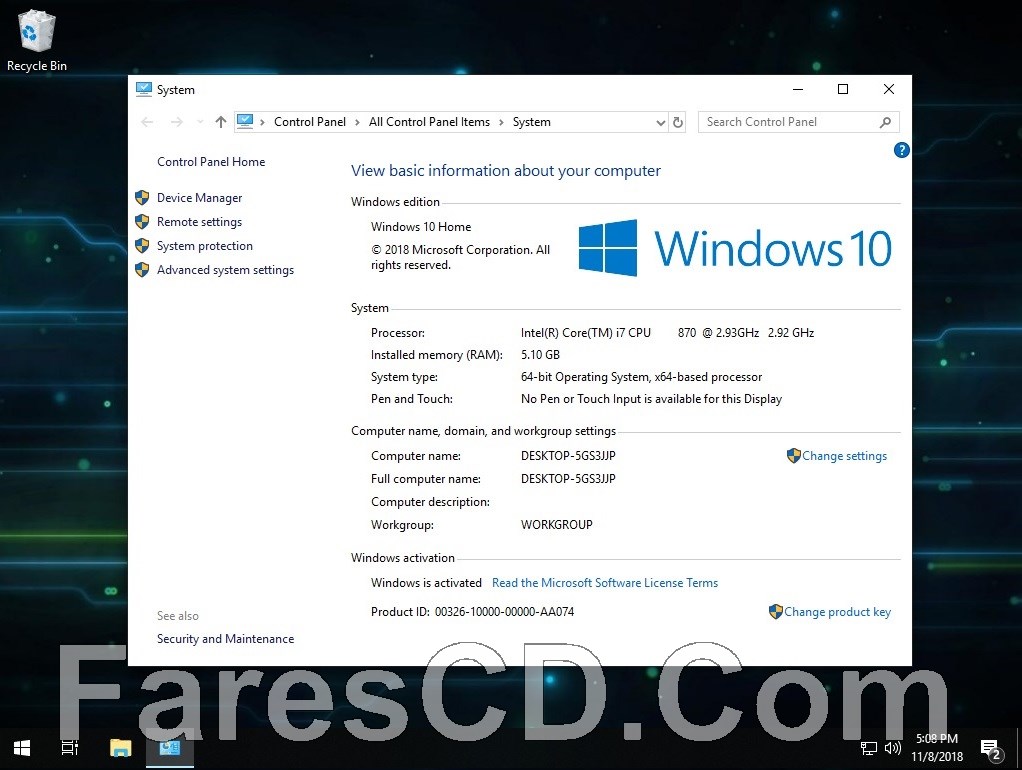Select the System window taskbar button

(169, 748)
